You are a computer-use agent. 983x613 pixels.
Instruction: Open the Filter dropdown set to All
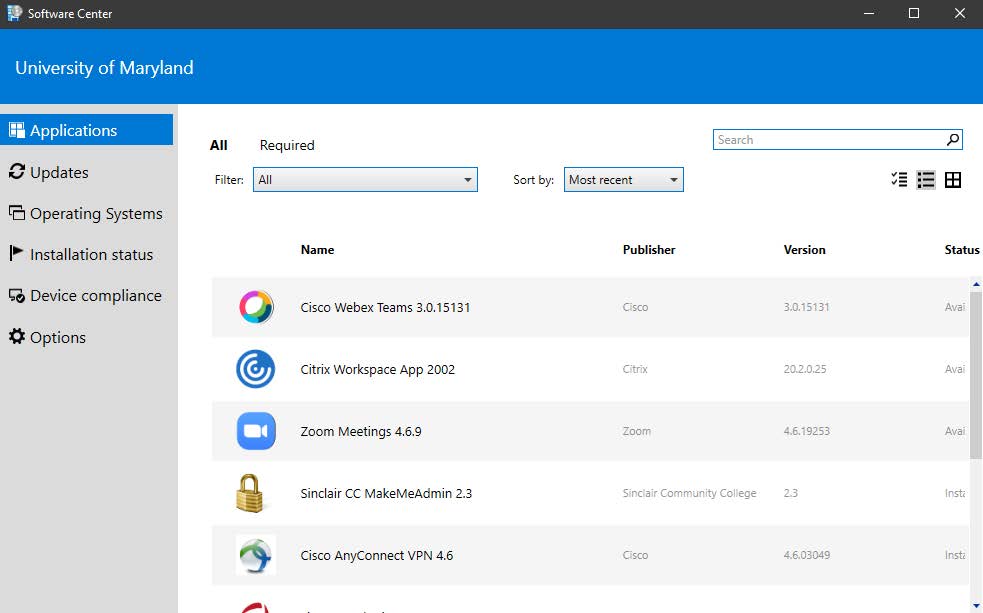(x=365, y=180)
